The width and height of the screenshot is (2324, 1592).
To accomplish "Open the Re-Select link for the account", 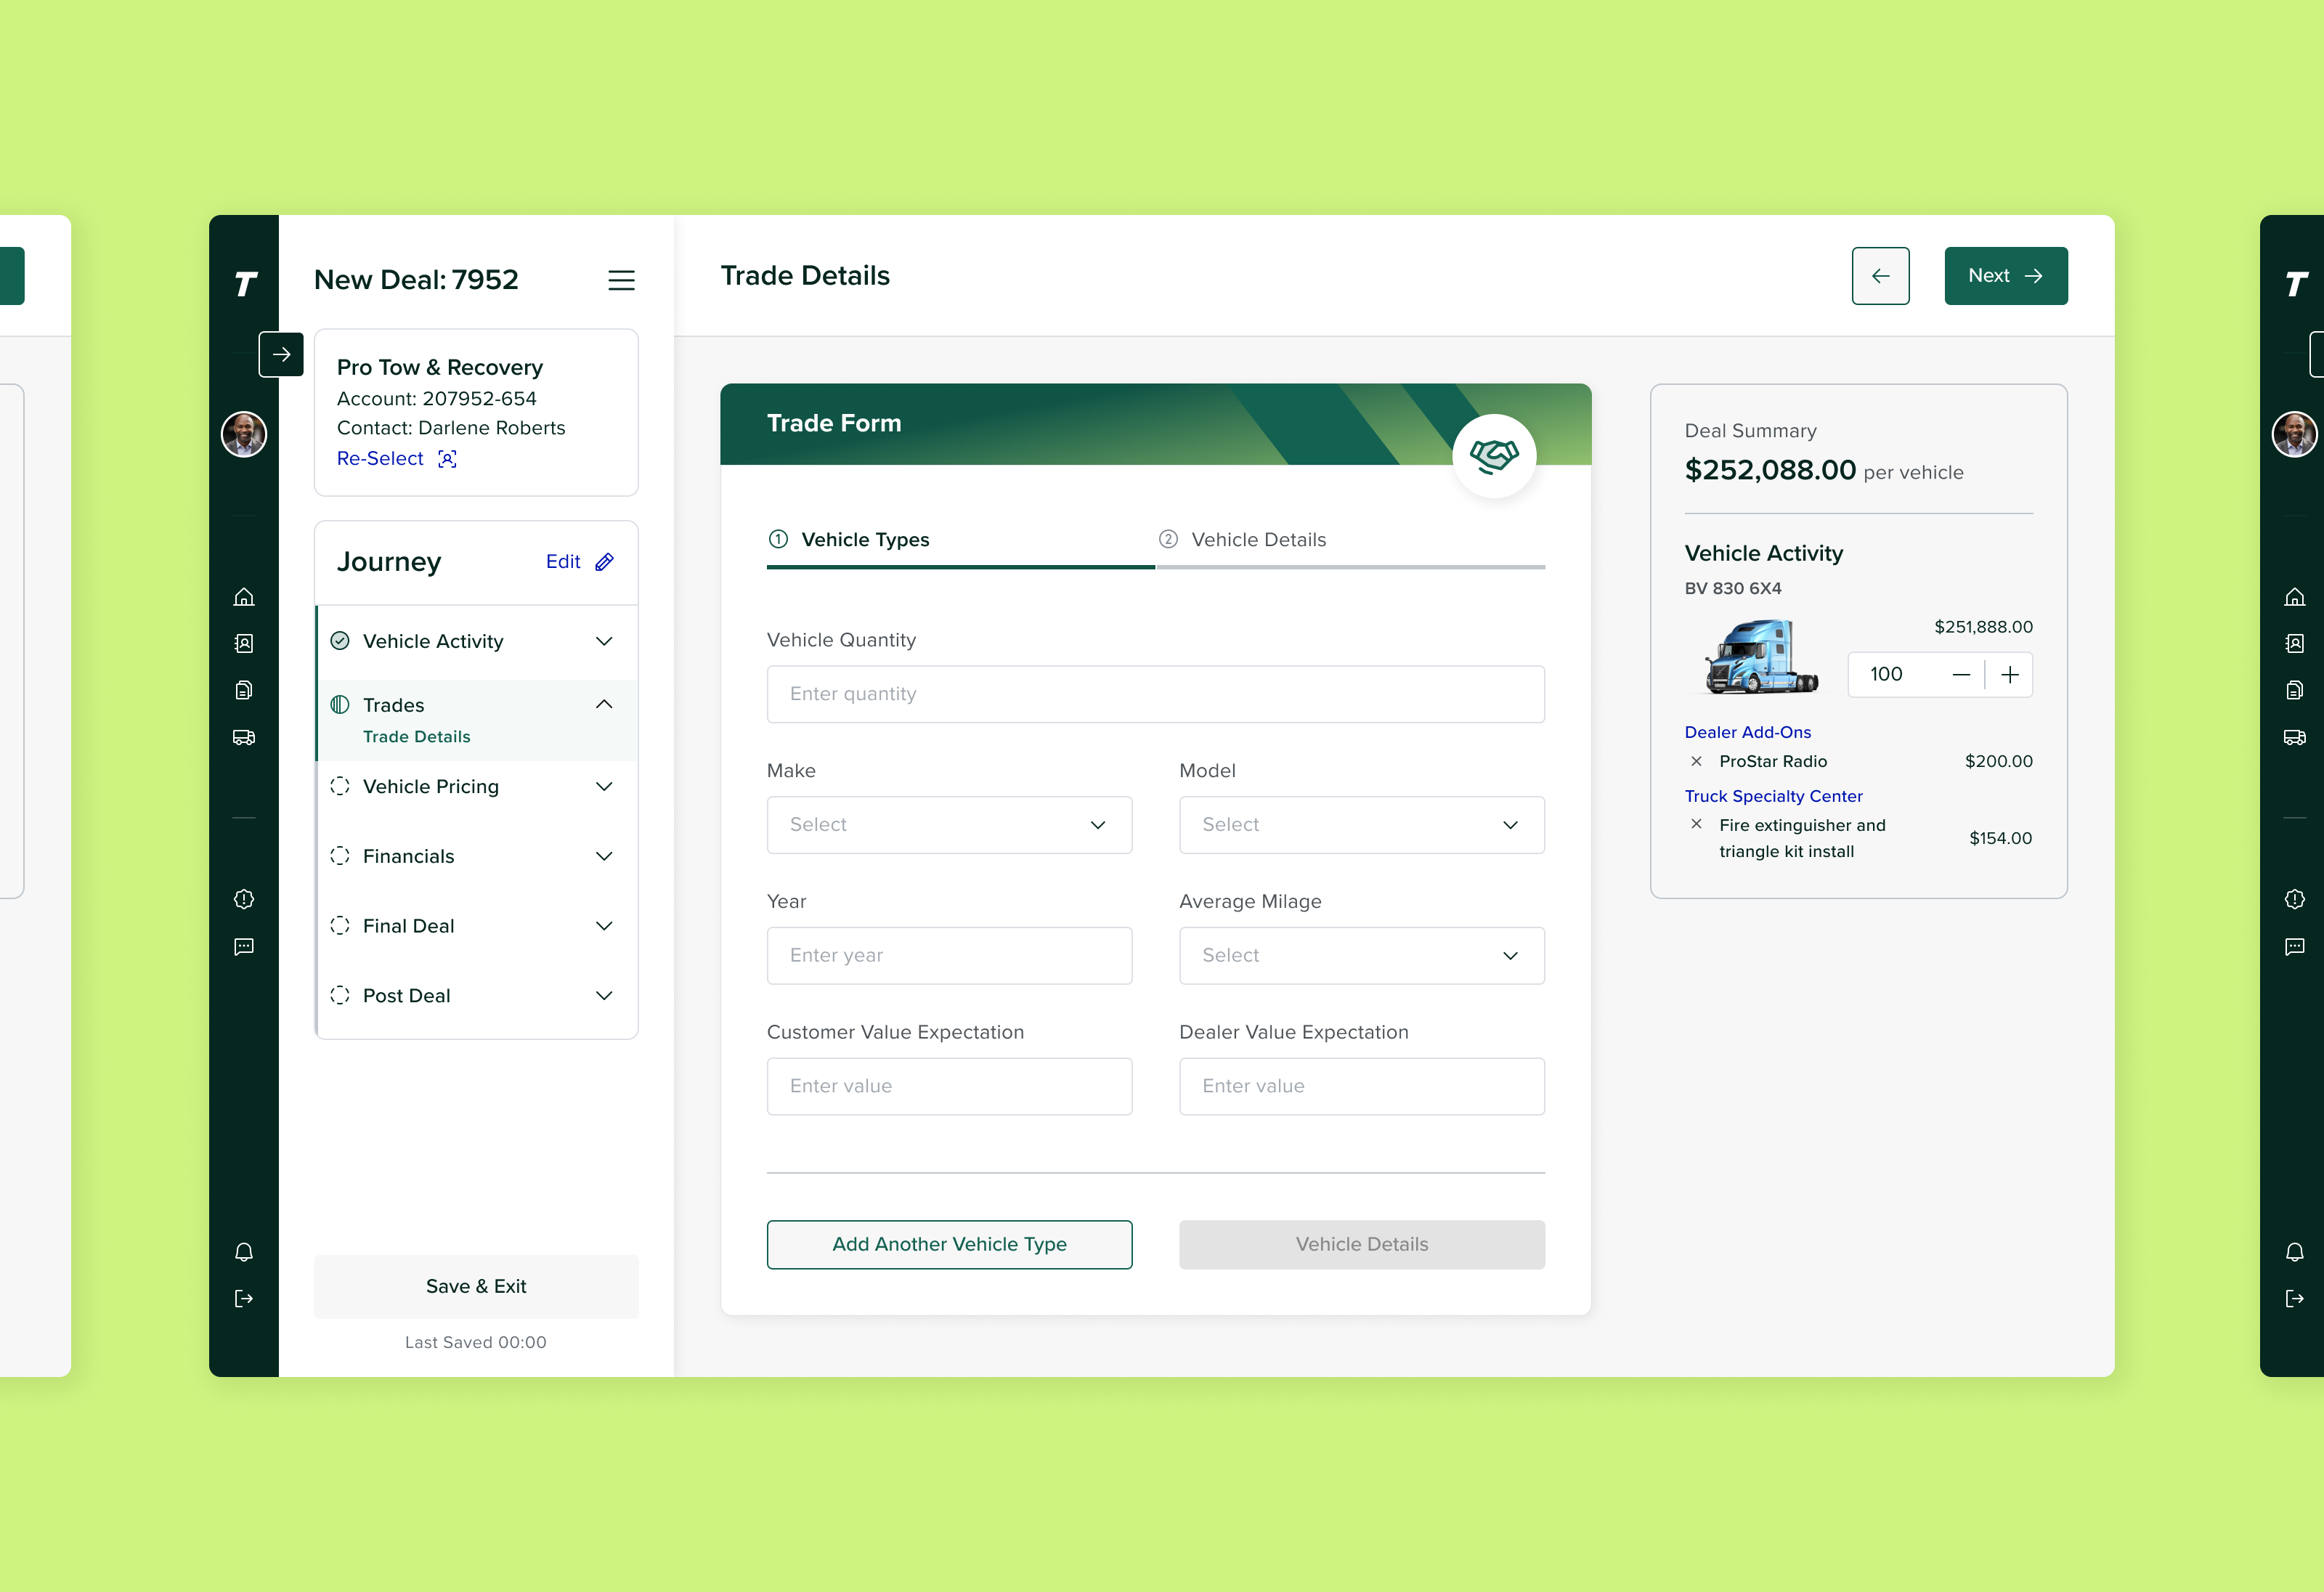I will [381, 458].
